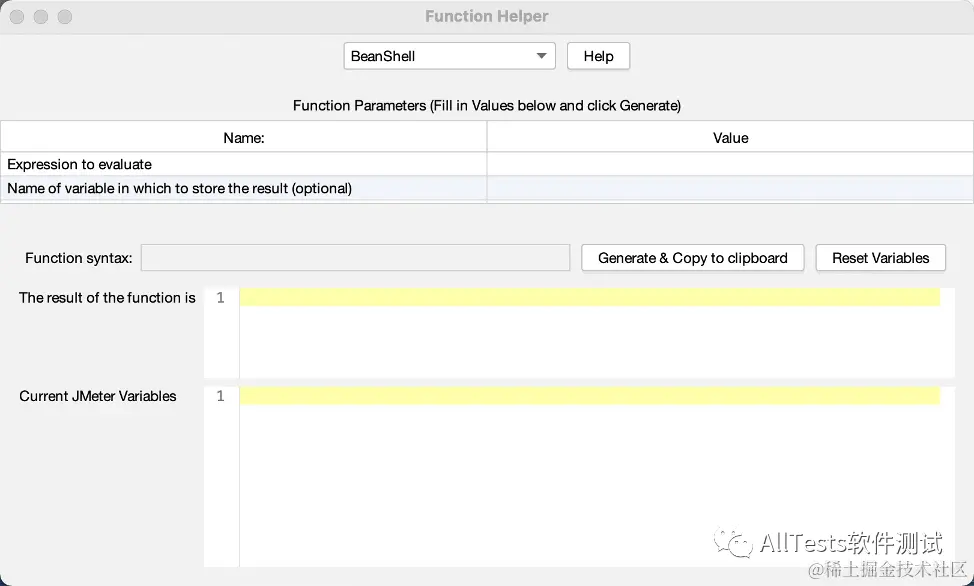Click line number 1 in variables gutter
Screen dimensions: 974x586
click(221, 396)
